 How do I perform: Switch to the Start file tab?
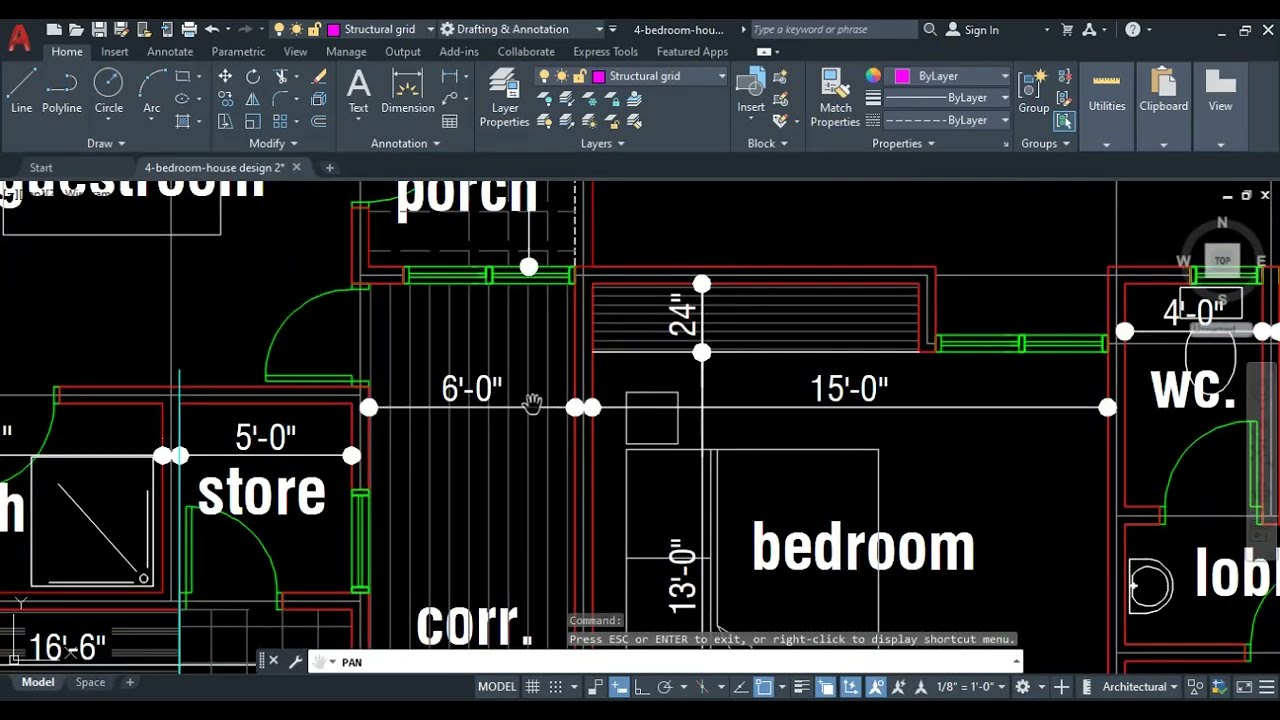pyautogui.click(x=41, y=168)
